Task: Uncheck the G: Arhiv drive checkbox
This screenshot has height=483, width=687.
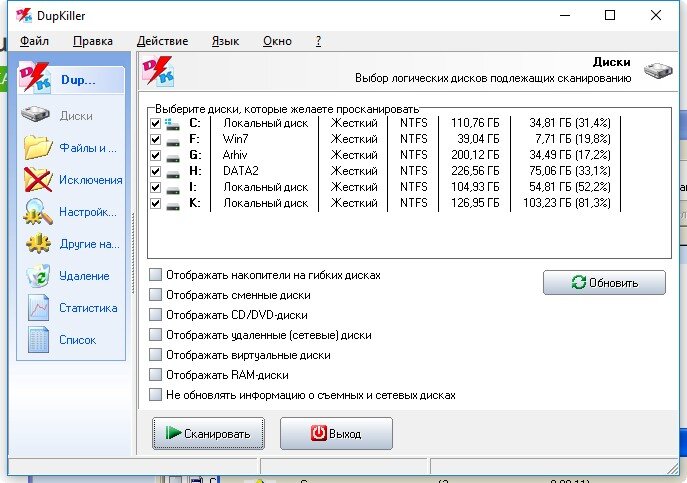Action: pos(155,156)
